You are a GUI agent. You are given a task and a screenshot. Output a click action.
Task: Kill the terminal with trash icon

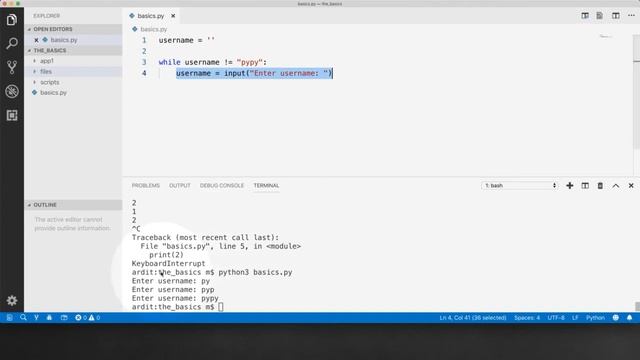point(600,186)
